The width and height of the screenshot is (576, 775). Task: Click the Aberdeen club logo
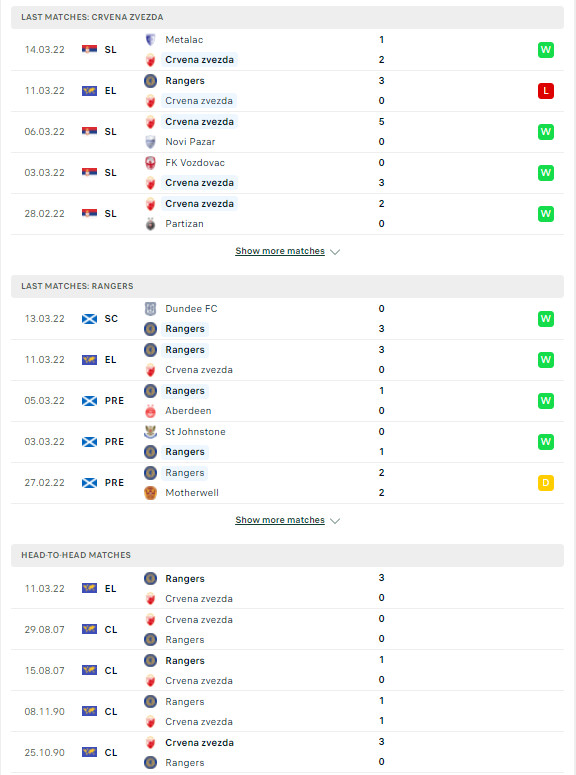150,411
